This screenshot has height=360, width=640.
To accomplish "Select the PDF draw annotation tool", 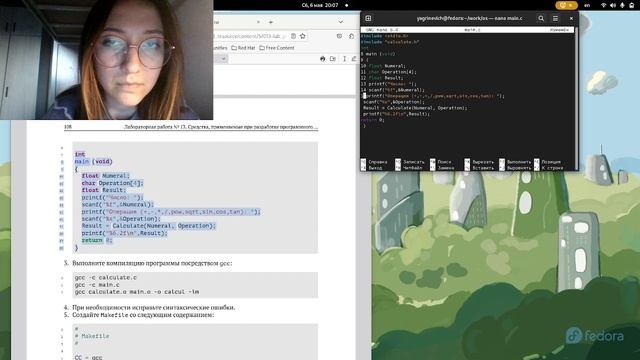I will pos(354,59).
